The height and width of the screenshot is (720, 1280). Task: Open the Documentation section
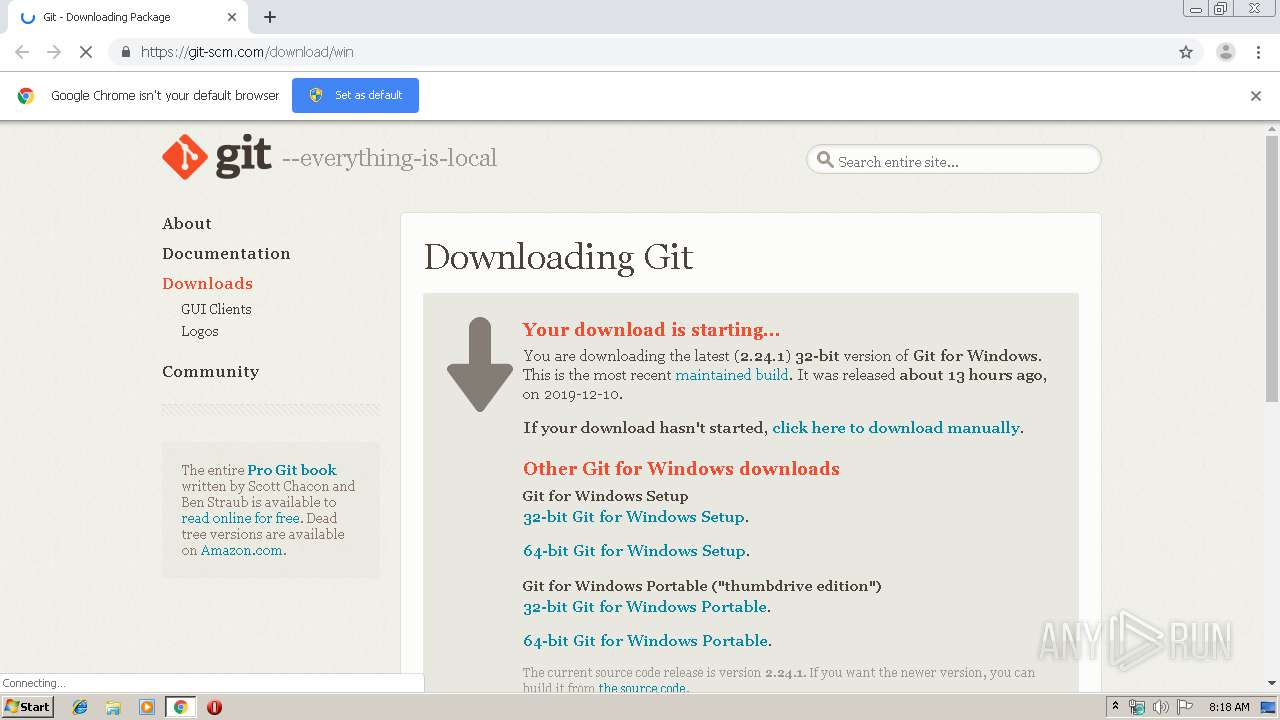226,253
